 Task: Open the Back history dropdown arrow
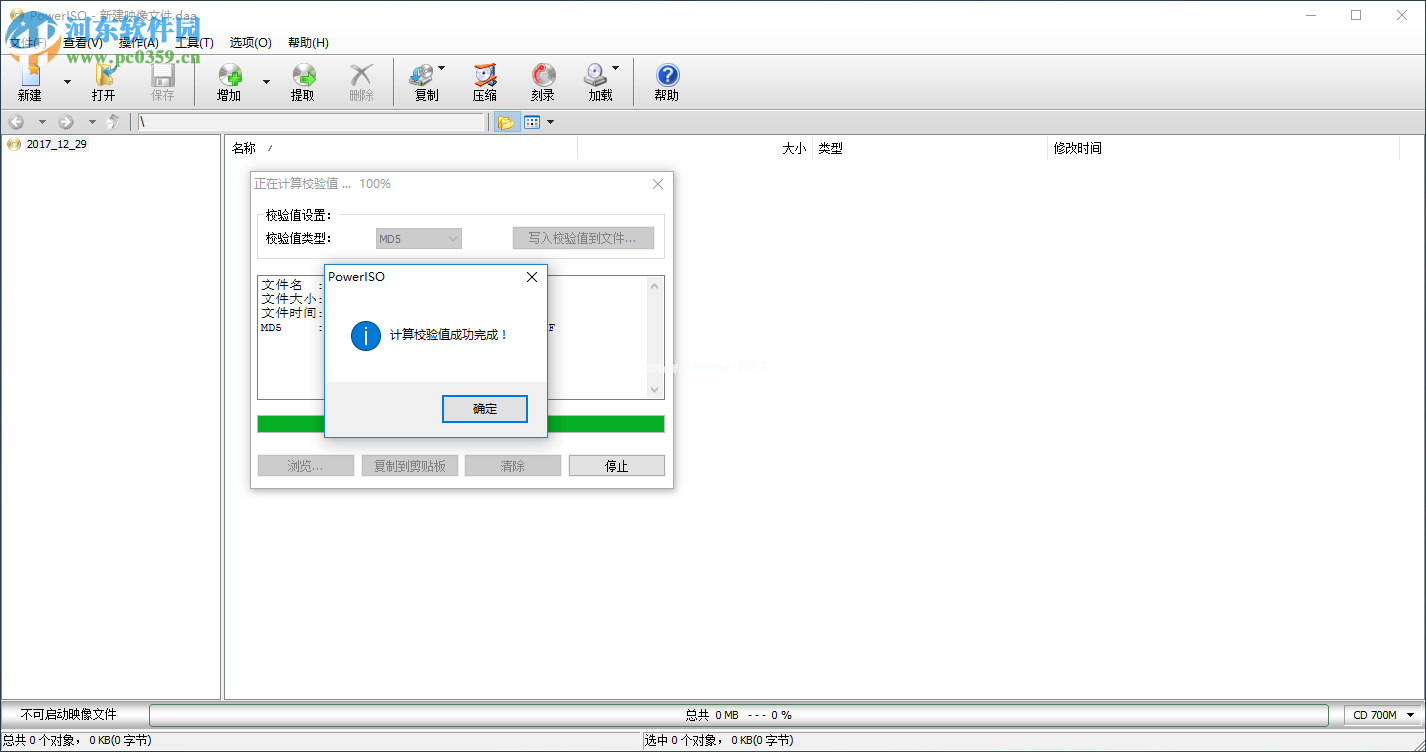pos(42,122)
